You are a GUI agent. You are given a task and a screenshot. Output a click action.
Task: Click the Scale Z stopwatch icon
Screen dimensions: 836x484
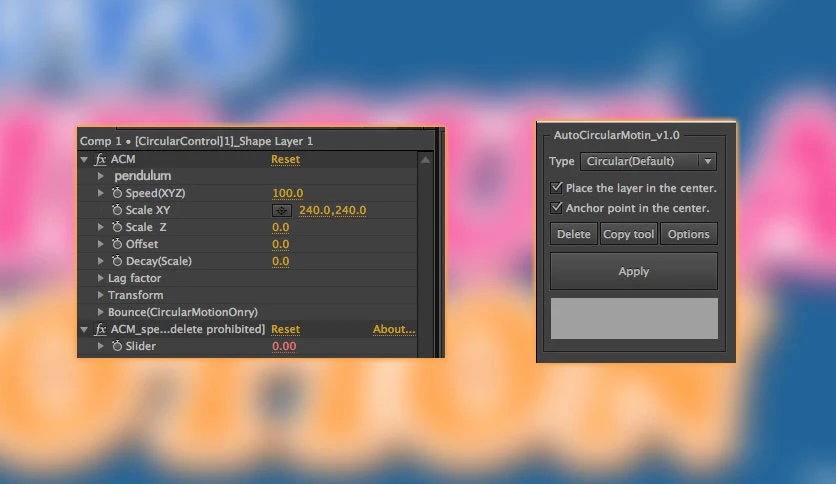[x=117, y=227]
